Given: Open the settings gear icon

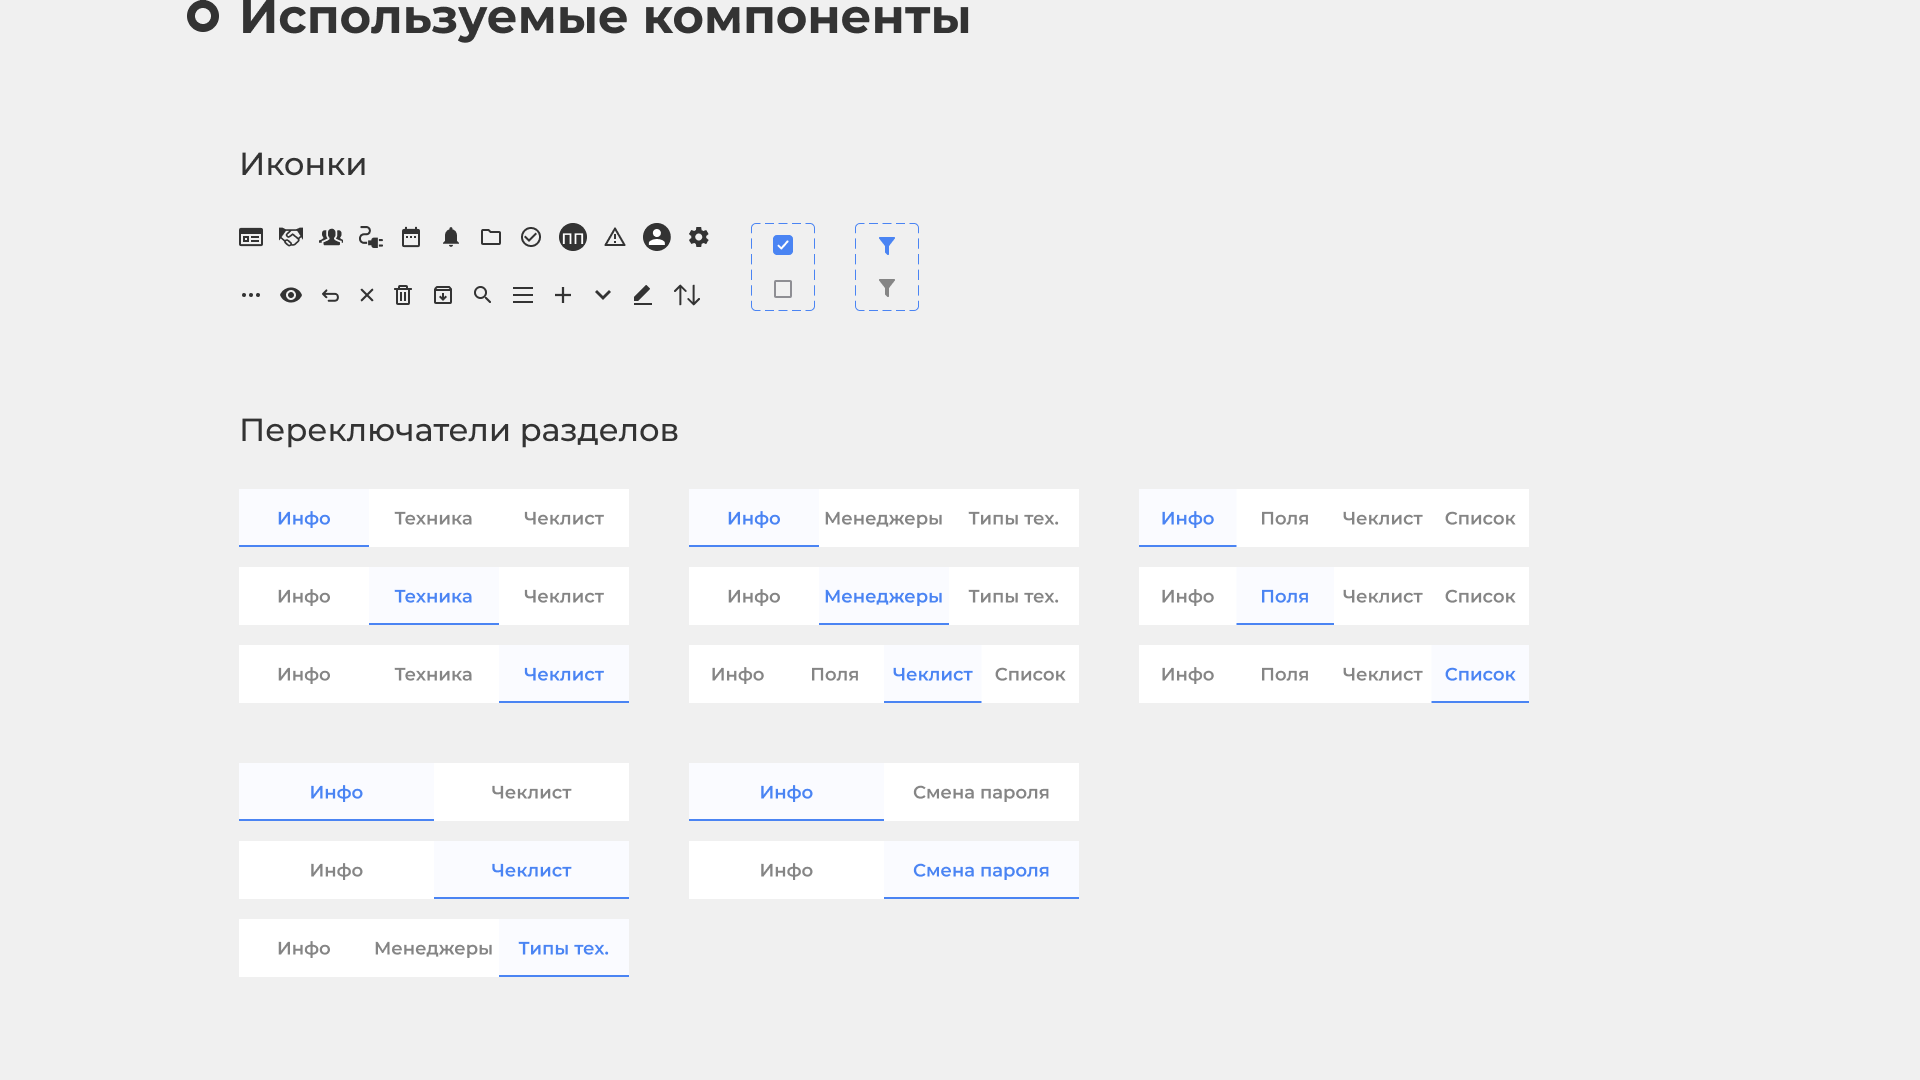Looking at the screenshot, I should click(x=698, y=237).
